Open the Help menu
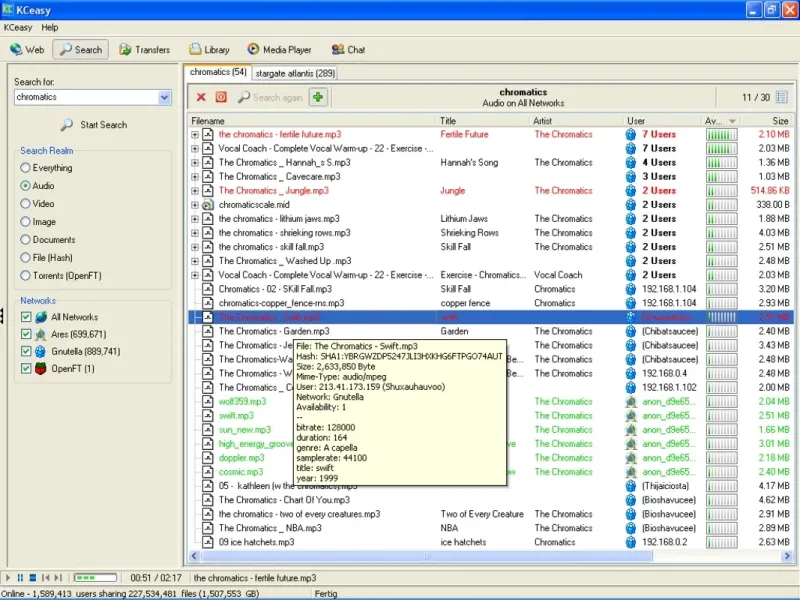Image resolution: width=800 pixels, height=600 pixels. pos(49,27)
